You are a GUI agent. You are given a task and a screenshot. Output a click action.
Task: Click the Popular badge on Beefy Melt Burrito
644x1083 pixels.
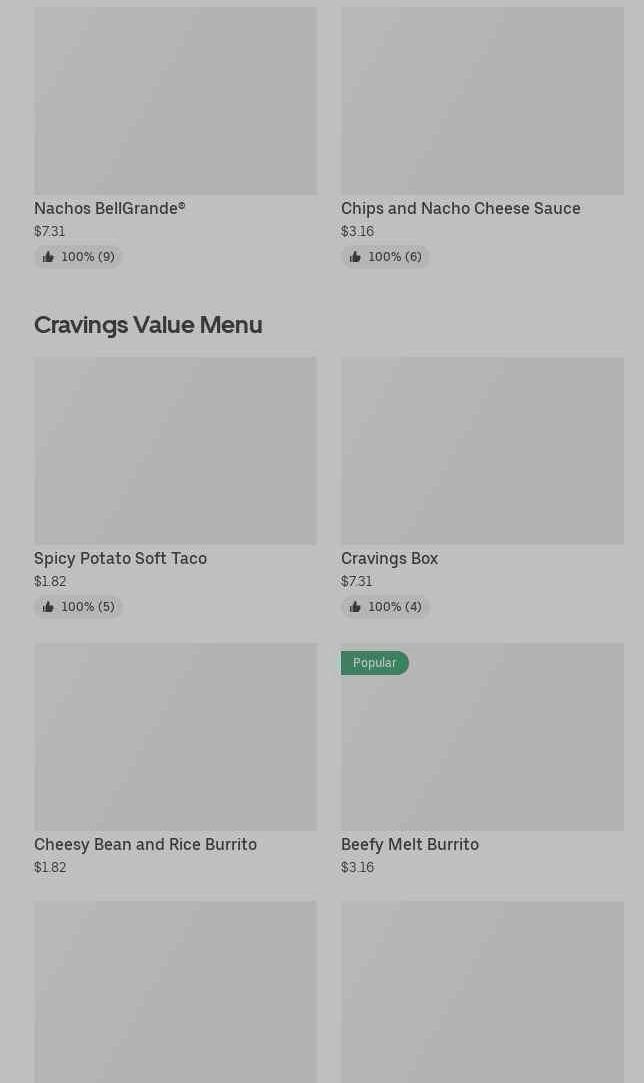coord(374,663)
